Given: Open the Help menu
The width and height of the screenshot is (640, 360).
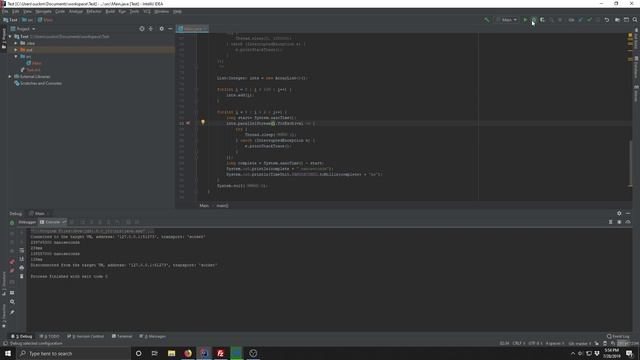Looking at the screenshot, I should 177,11.
